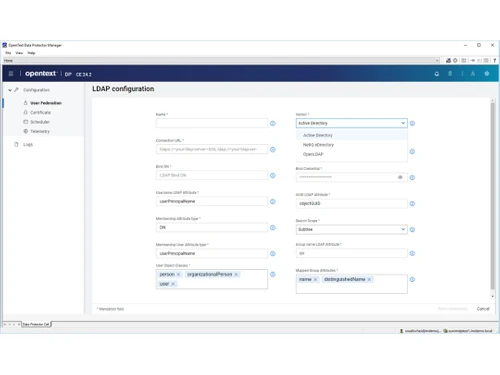500x375 pixels.
Task: Remove the organizationalPerson tag
Action: [236, 274]
